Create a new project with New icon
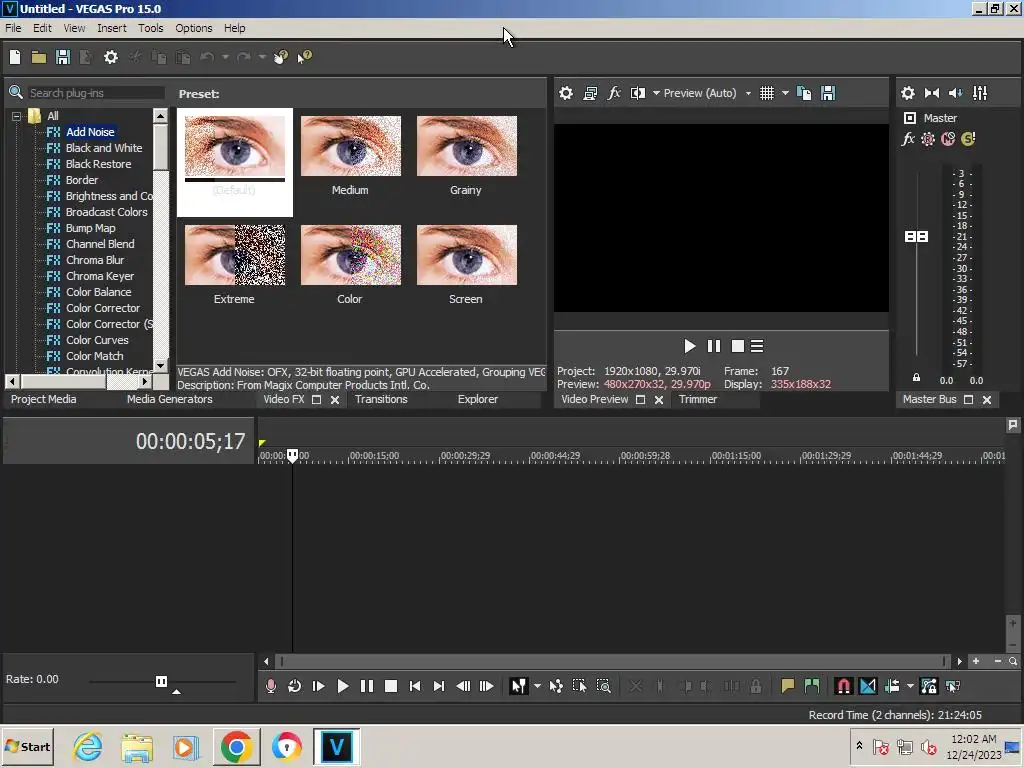Screen dimensions: 1024x768 pyautogui.click(x=15, y=57)
